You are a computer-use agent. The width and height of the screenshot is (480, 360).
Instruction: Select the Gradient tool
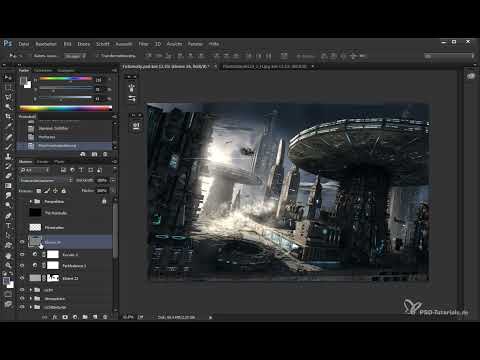(8, 186)
